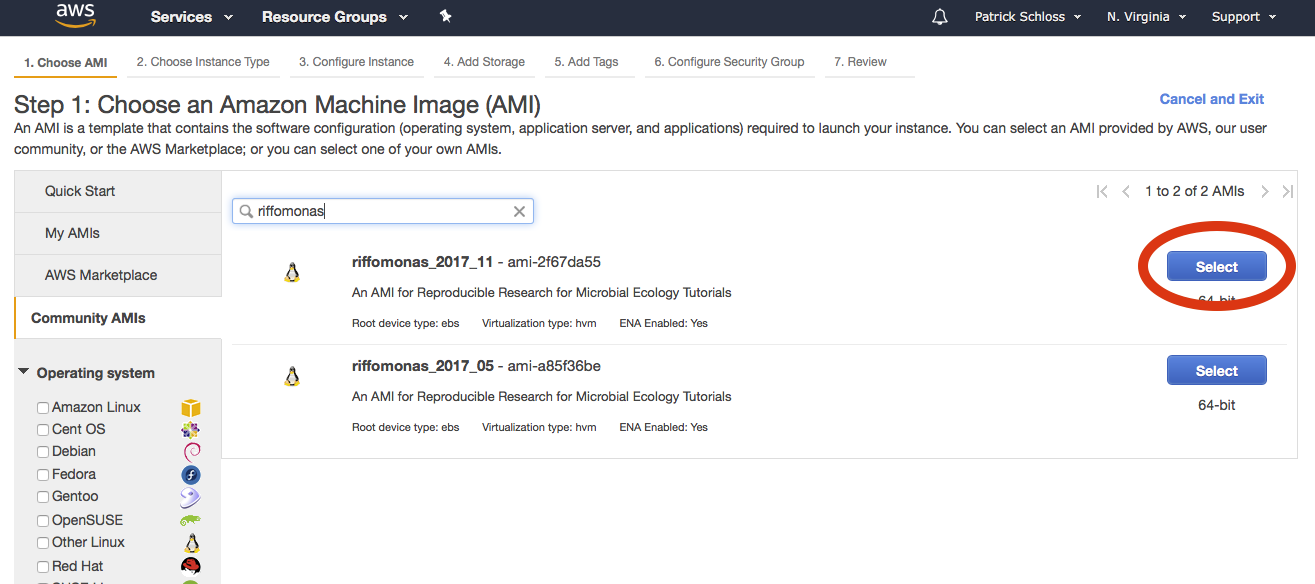
Task: Select the riffomonas_2017_11 AMI
Action: pyautogui.click(x=1216, y=267)
